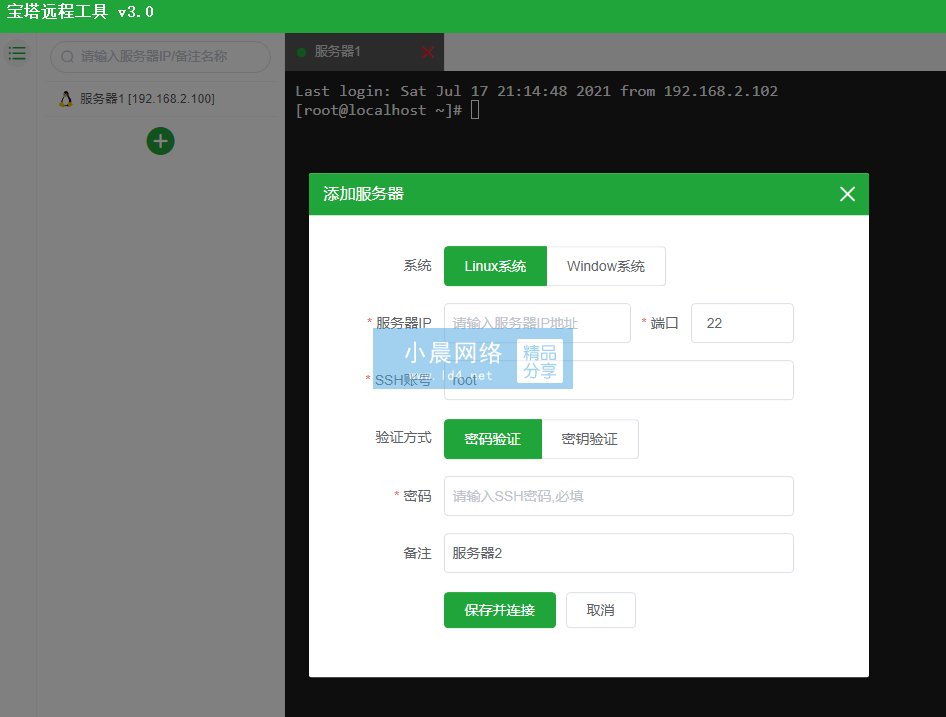Focus the sidebar server IP search box
946x717 pixels.
[x=160, y=57]
